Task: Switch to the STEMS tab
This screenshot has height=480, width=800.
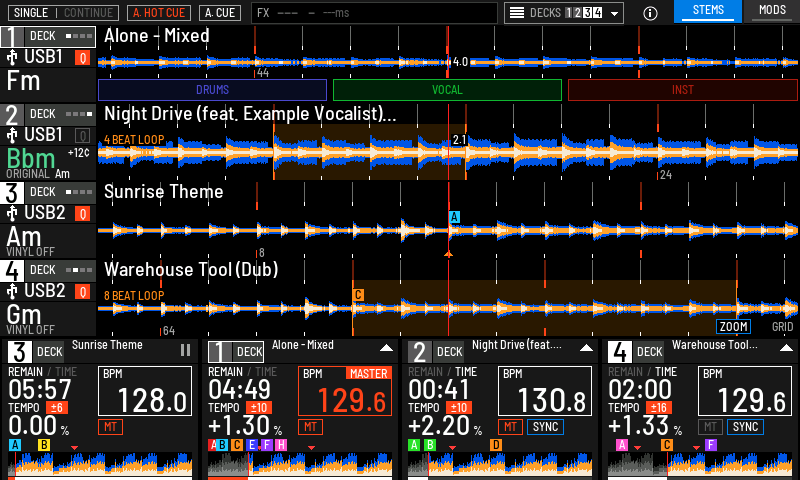Action: click(708, 11)
